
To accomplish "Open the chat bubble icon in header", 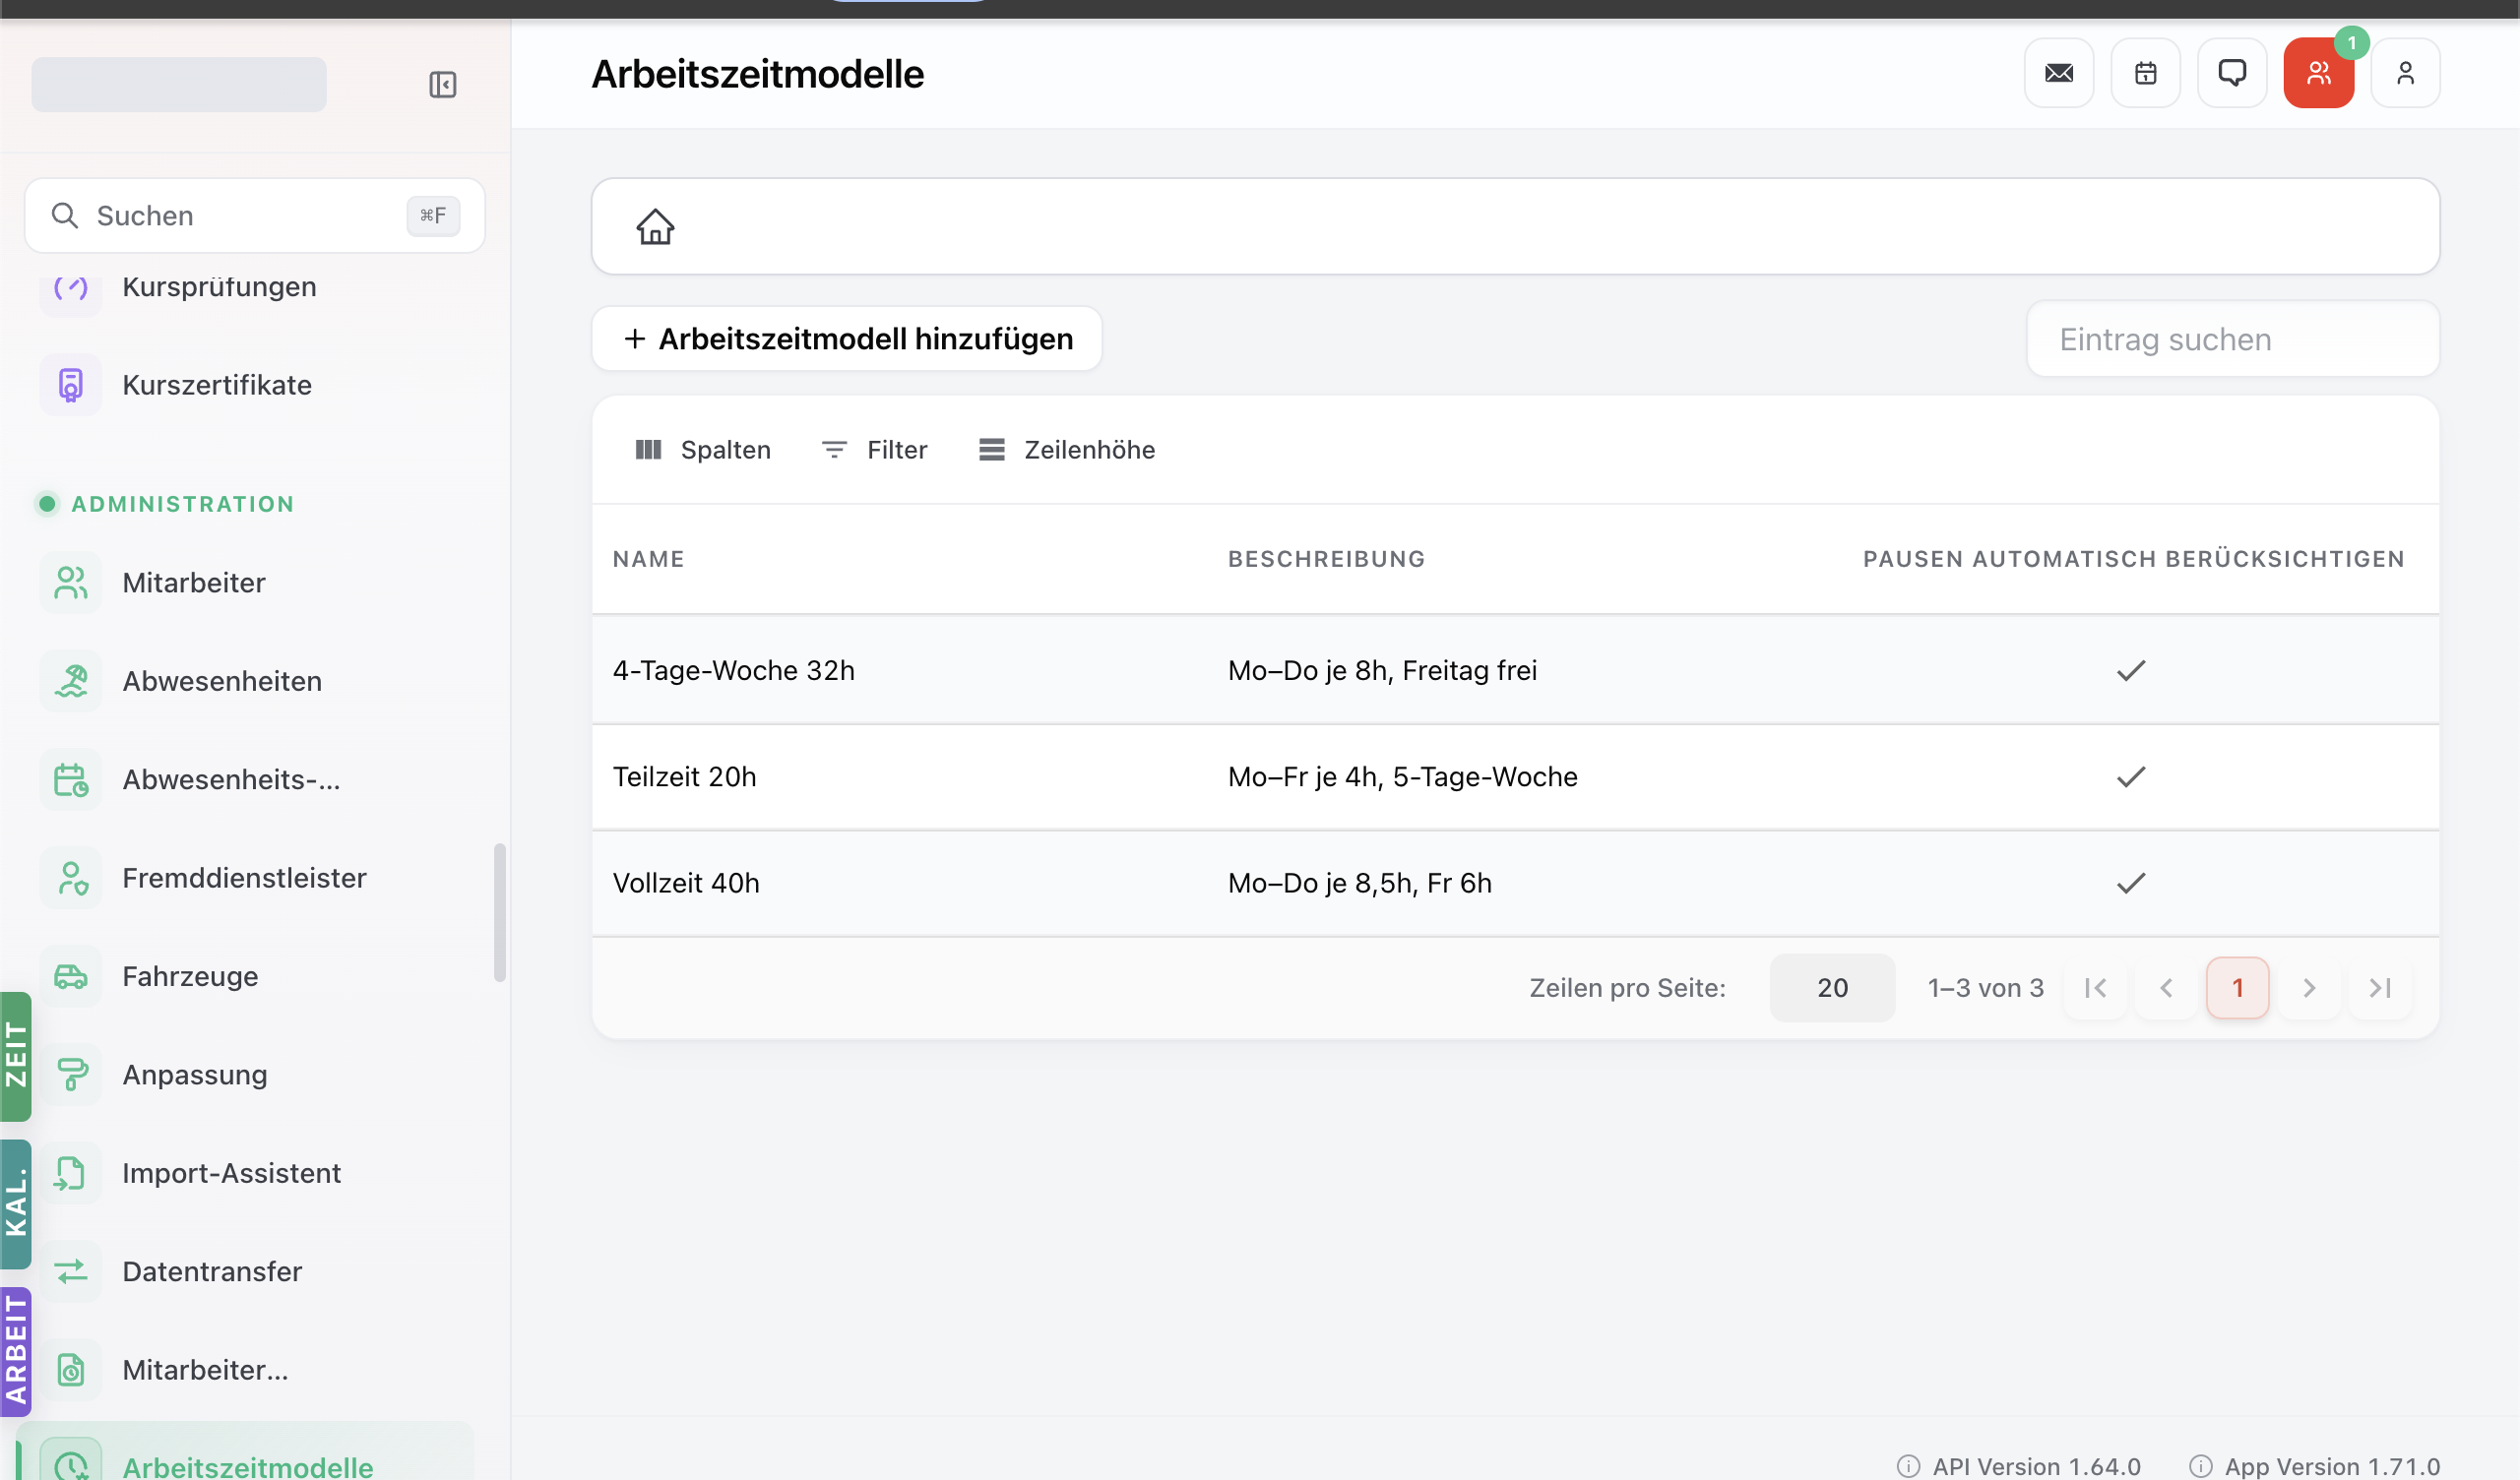I will [x=2232, y=73].
